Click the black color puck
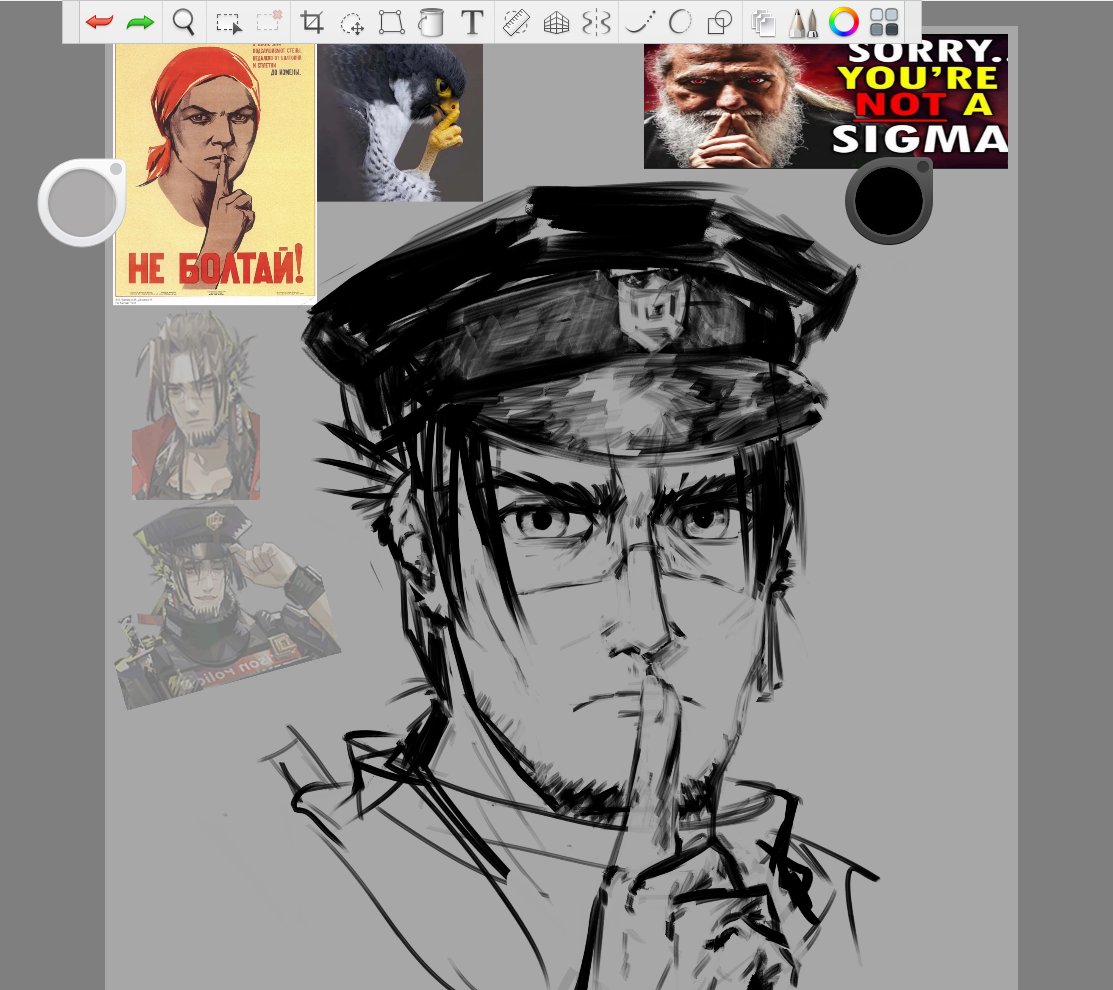 (x=889, y=201)
